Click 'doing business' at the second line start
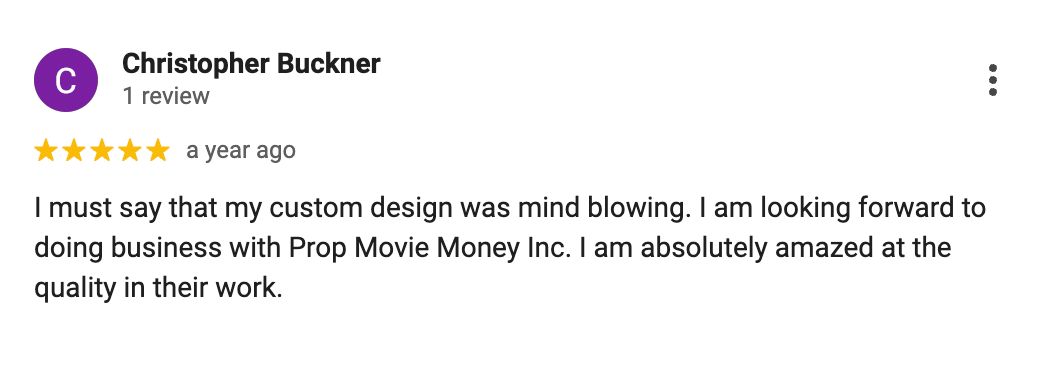The image size is (1050, 370). (x=127, y=248)
